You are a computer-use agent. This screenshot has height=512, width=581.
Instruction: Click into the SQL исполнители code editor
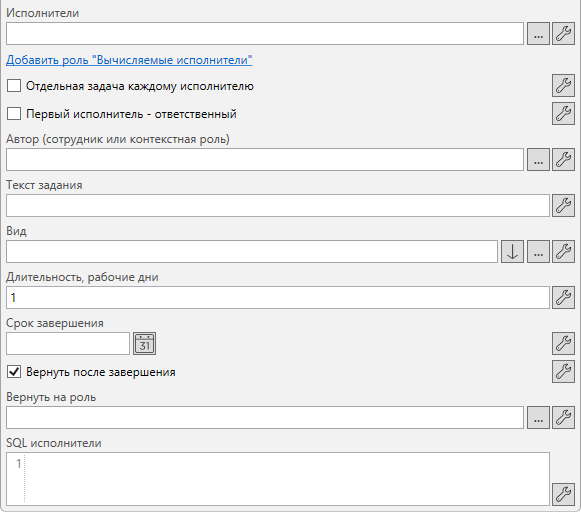tap(278, 479)
